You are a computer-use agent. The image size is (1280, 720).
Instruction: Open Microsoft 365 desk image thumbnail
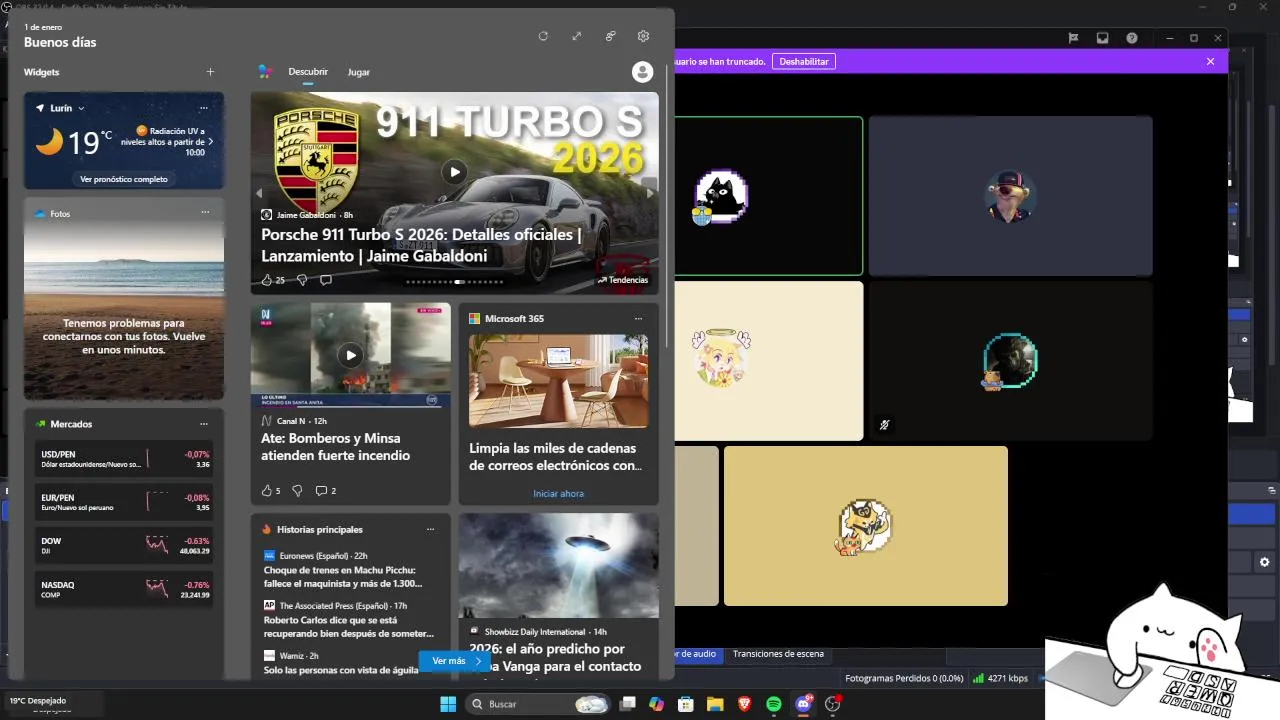coord(558,381)
